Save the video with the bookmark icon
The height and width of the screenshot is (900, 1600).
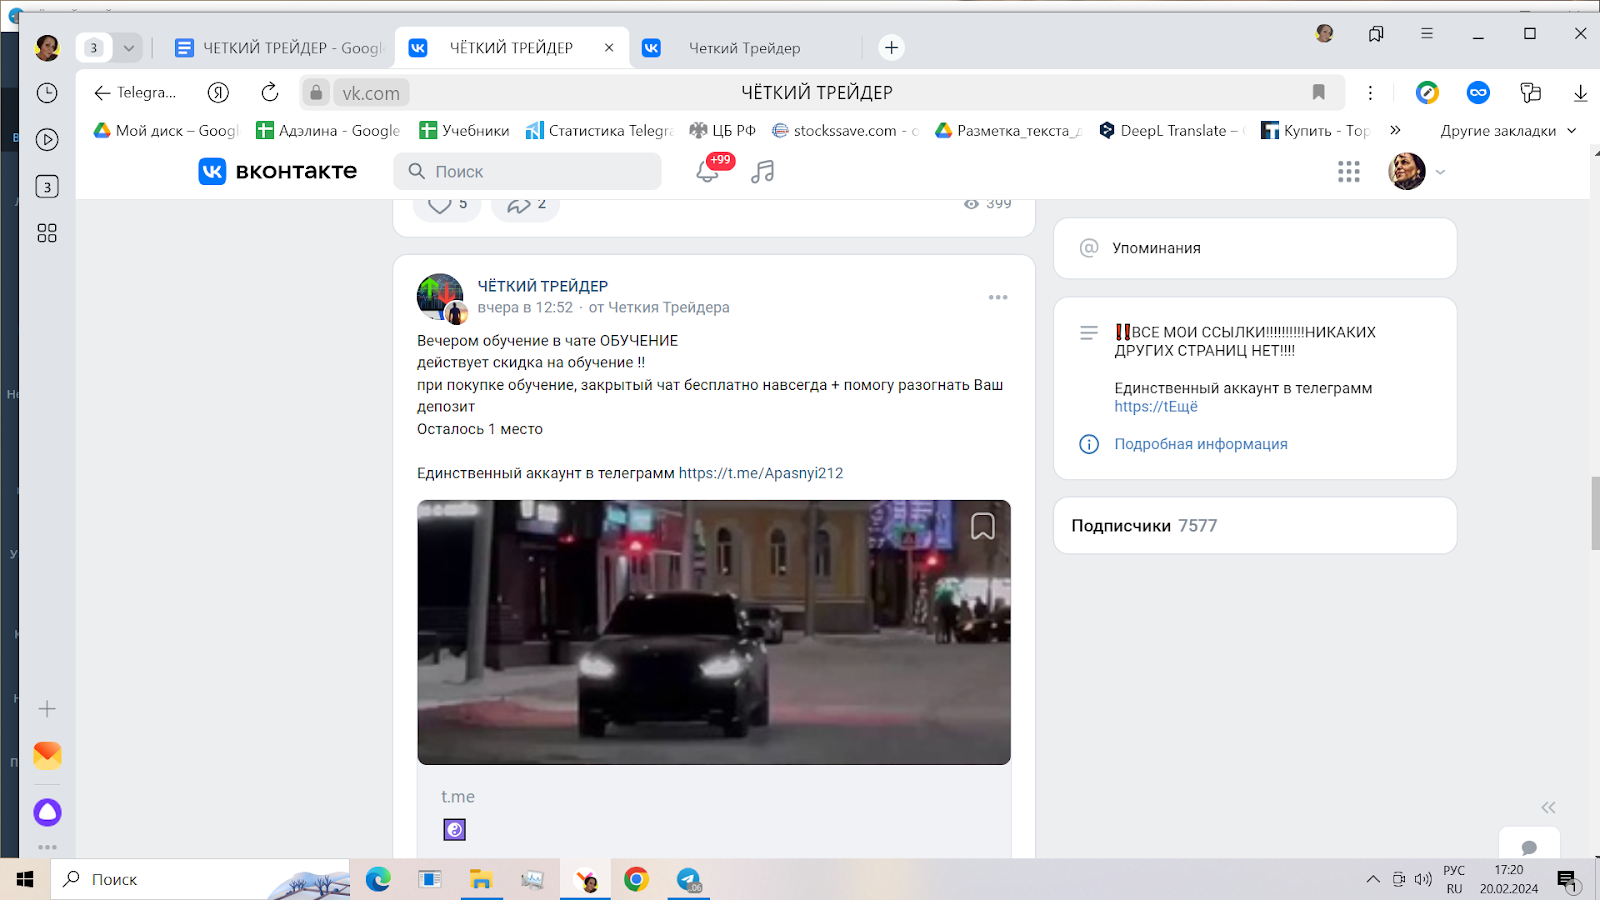coord(983,526)
